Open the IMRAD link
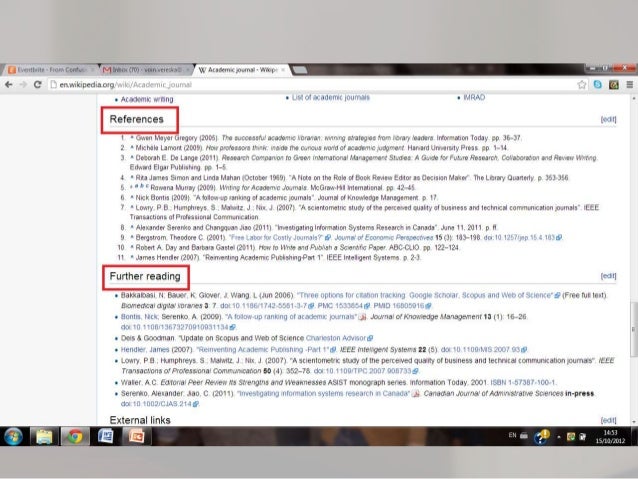This screenshot has width=638, height=479. 474,98
